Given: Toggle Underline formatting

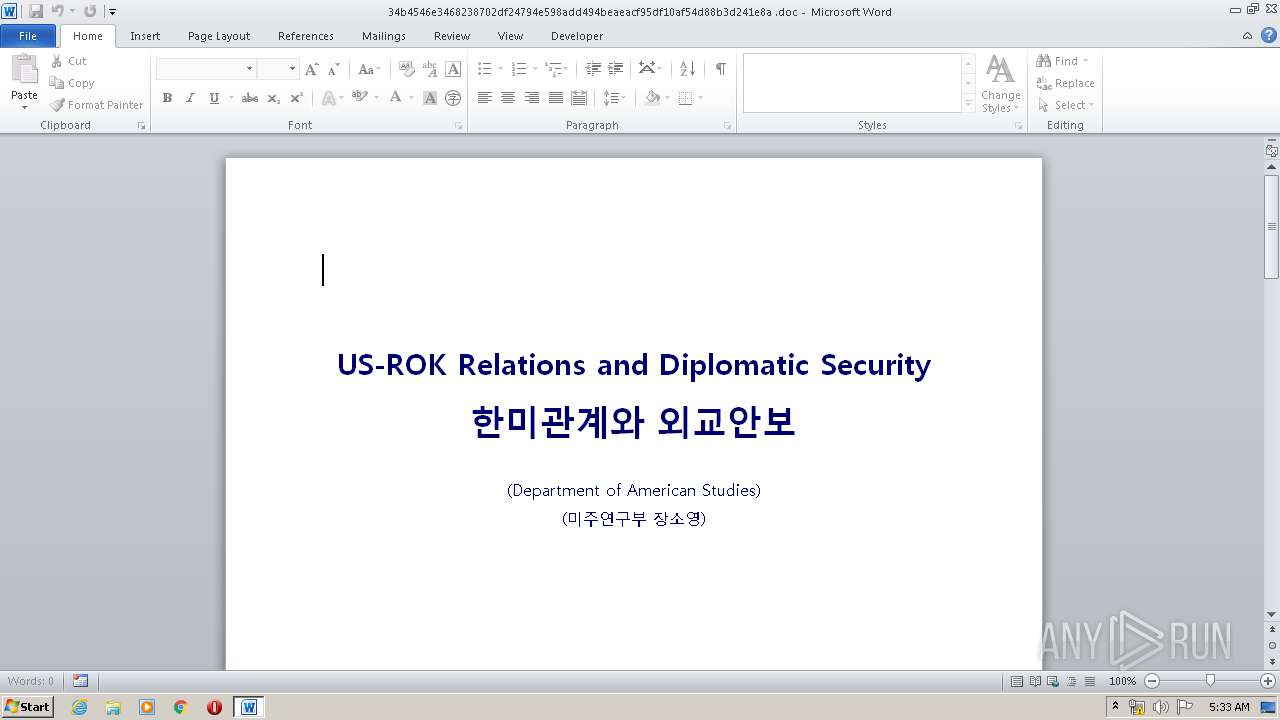Looking at the screenshot, I should (x=213, y=98).
